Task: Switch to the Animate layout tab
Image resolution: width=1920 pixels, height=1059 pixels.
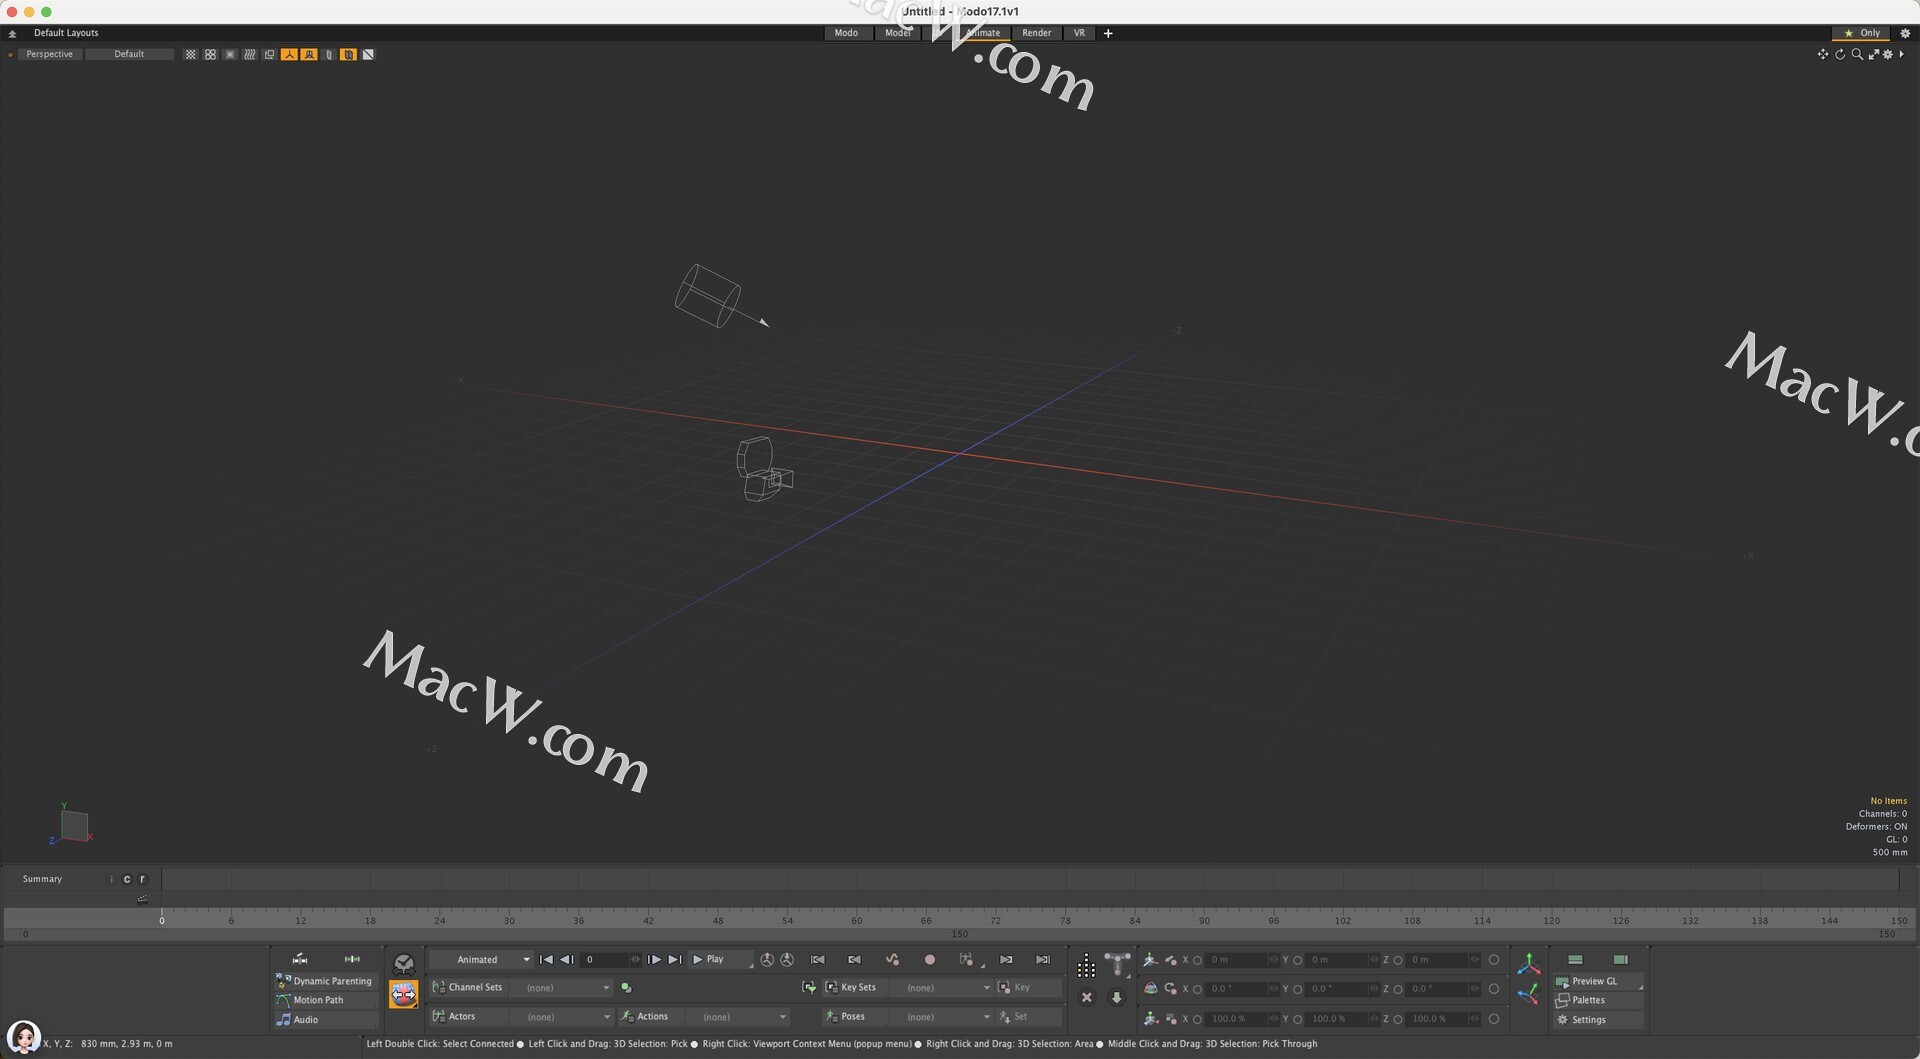Action: pos(983,33)
